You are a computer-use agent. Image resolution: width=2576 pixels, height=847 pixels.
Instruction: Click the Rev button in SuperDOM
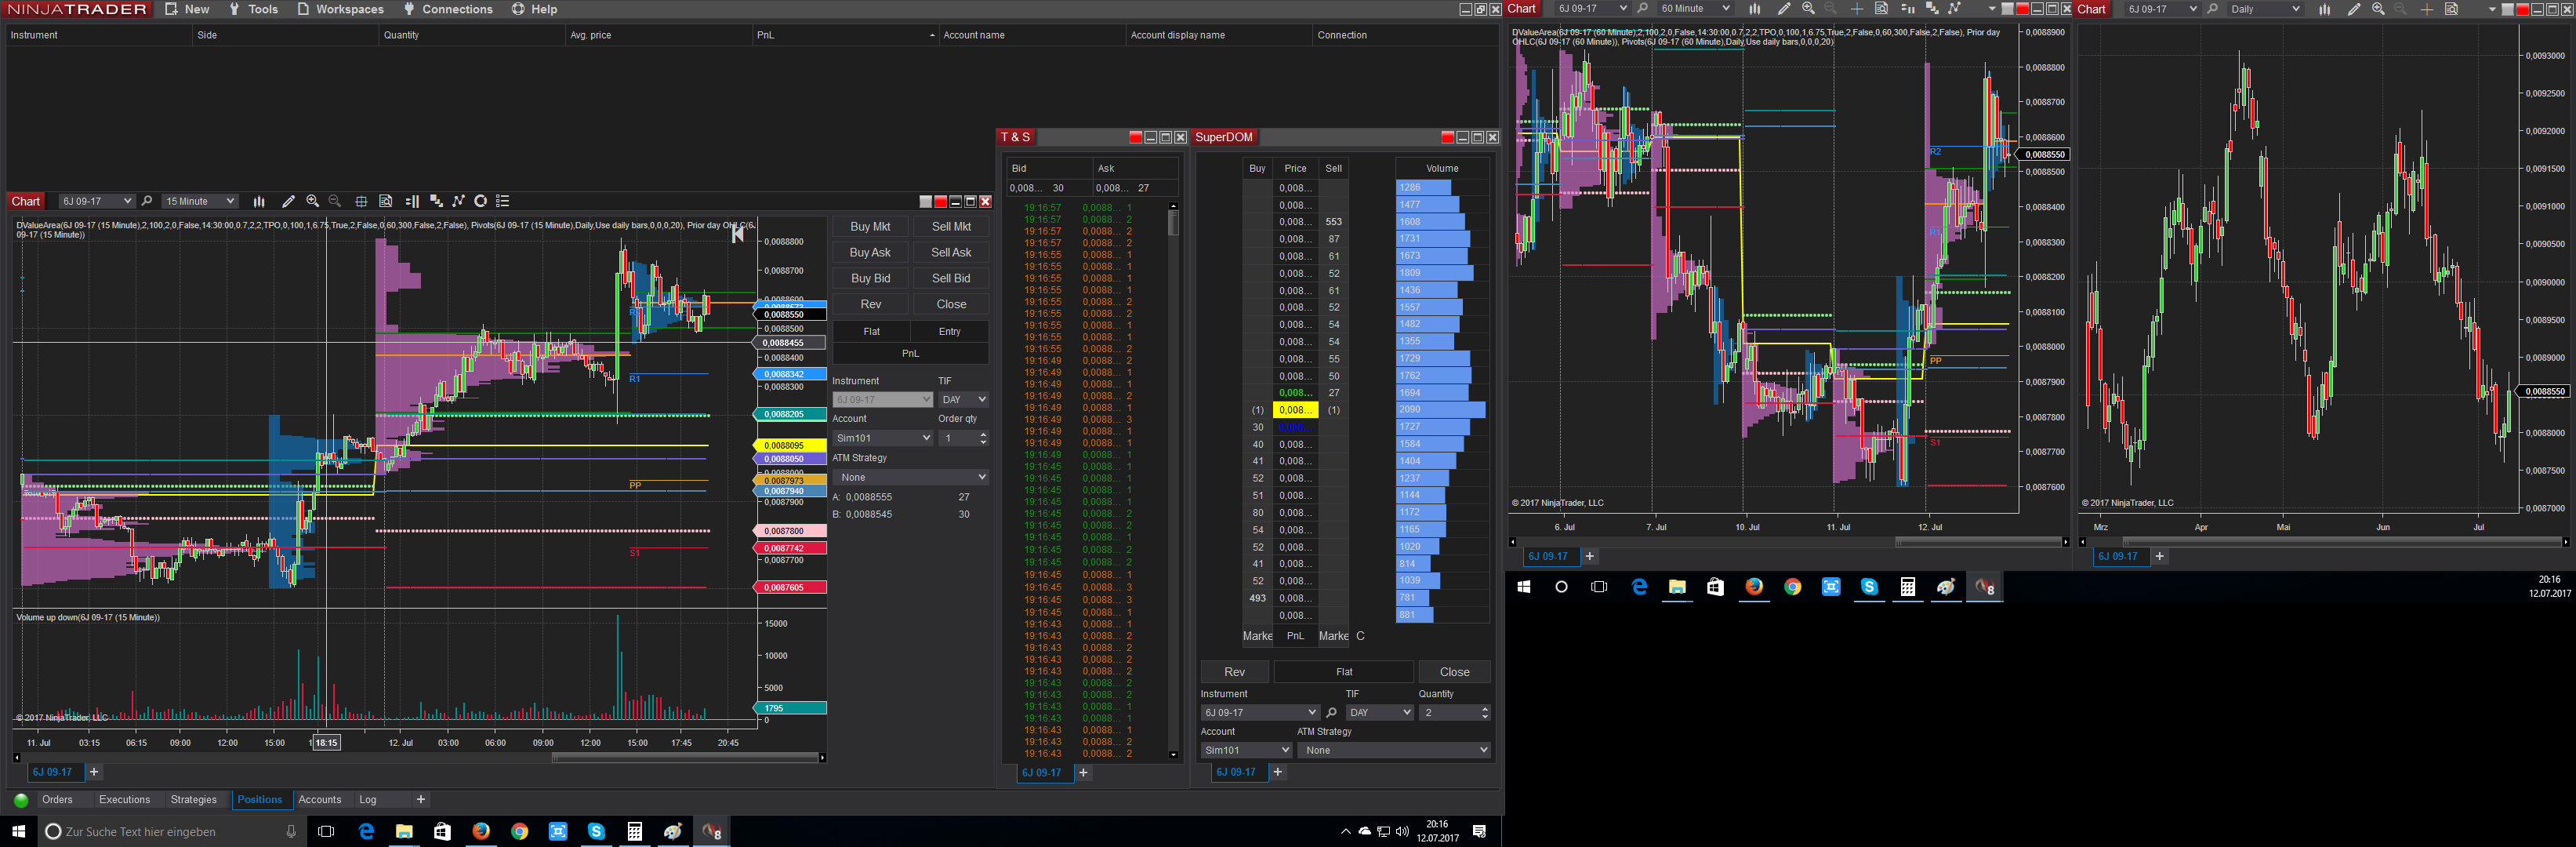(x=1235, y=672)
